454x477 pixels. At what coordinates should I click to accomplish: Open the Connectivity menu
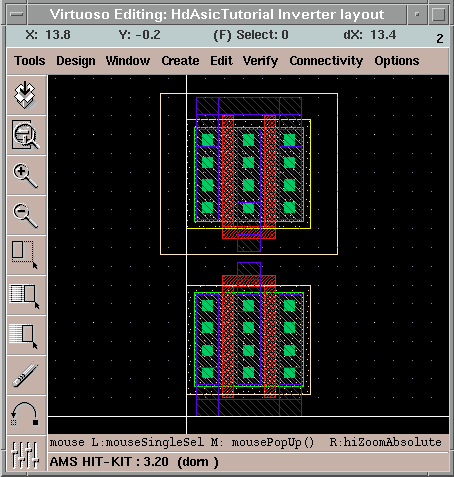[x=326, y=61]
